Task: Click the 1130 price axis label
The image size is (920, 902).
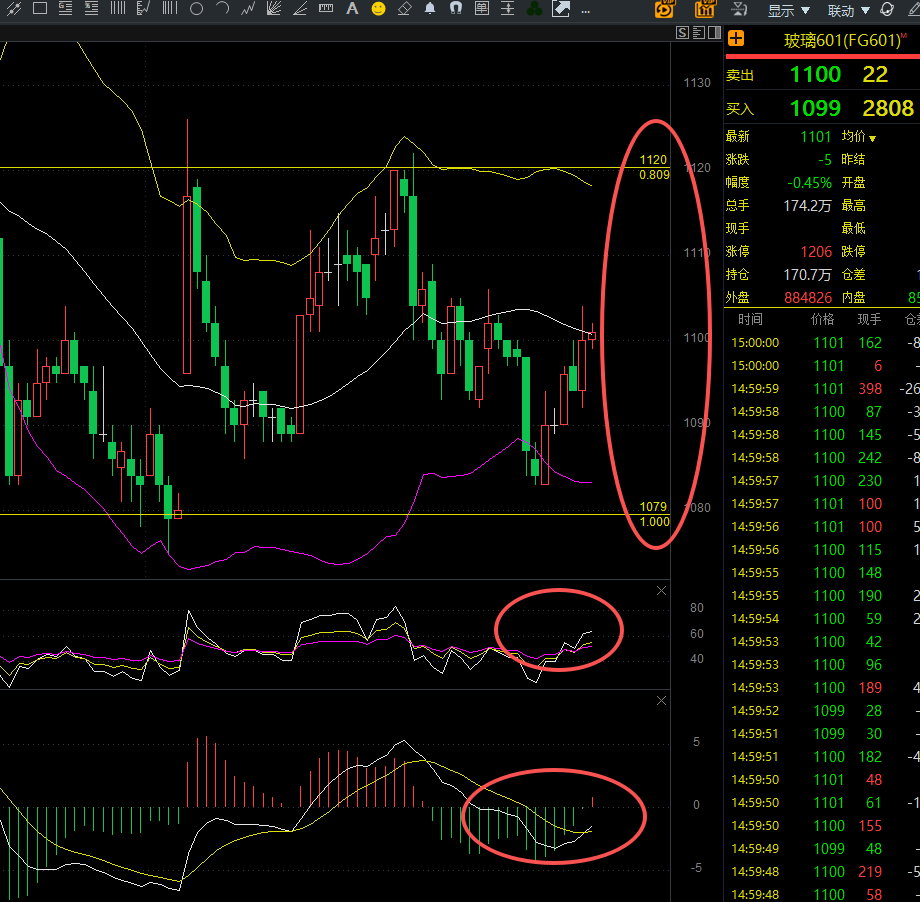Action: pos(696,83)
